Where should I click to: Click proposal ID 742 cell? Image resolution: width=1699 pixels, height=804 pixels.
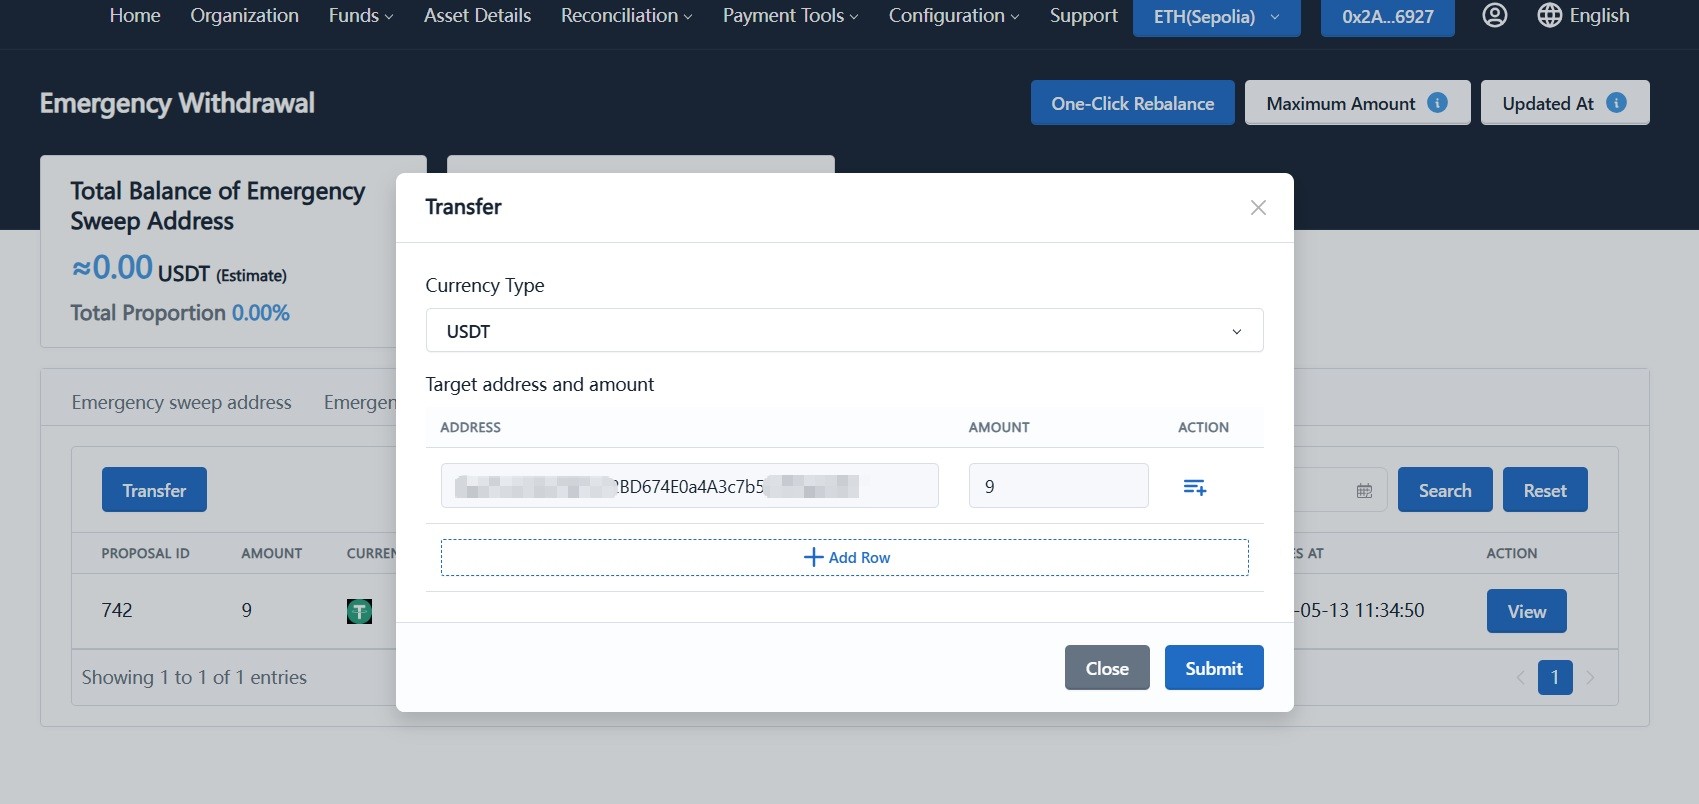(x=117, y=610)
